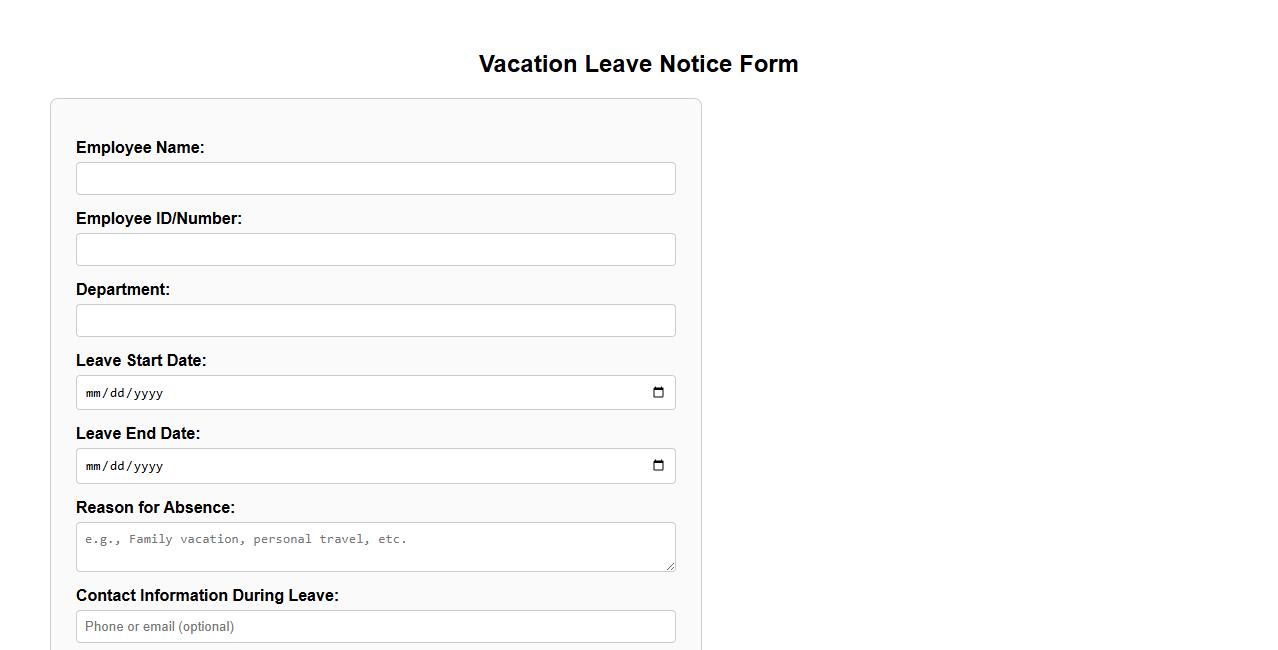Click the placeholder text mentioning Family vacation

coord(246,539)
